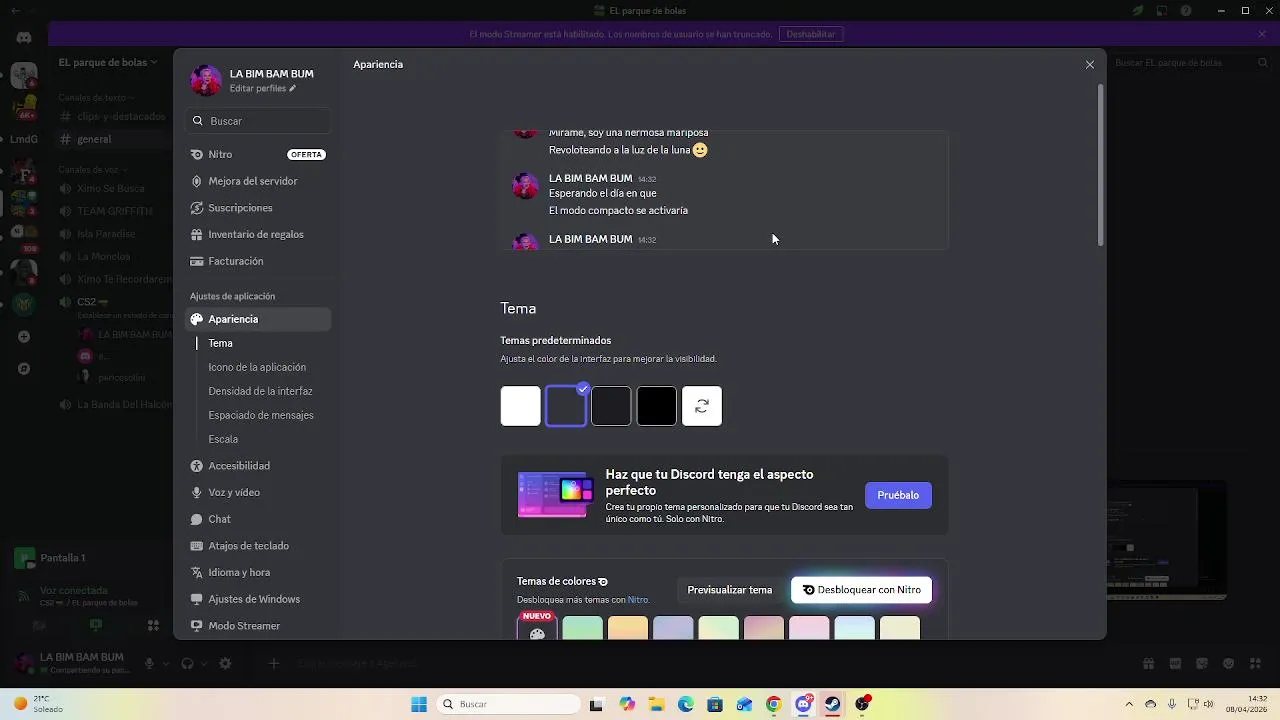Screen dimensions: 1280x720
Task: Open OBS Studio from the taskbar
Action: (862, 704)
